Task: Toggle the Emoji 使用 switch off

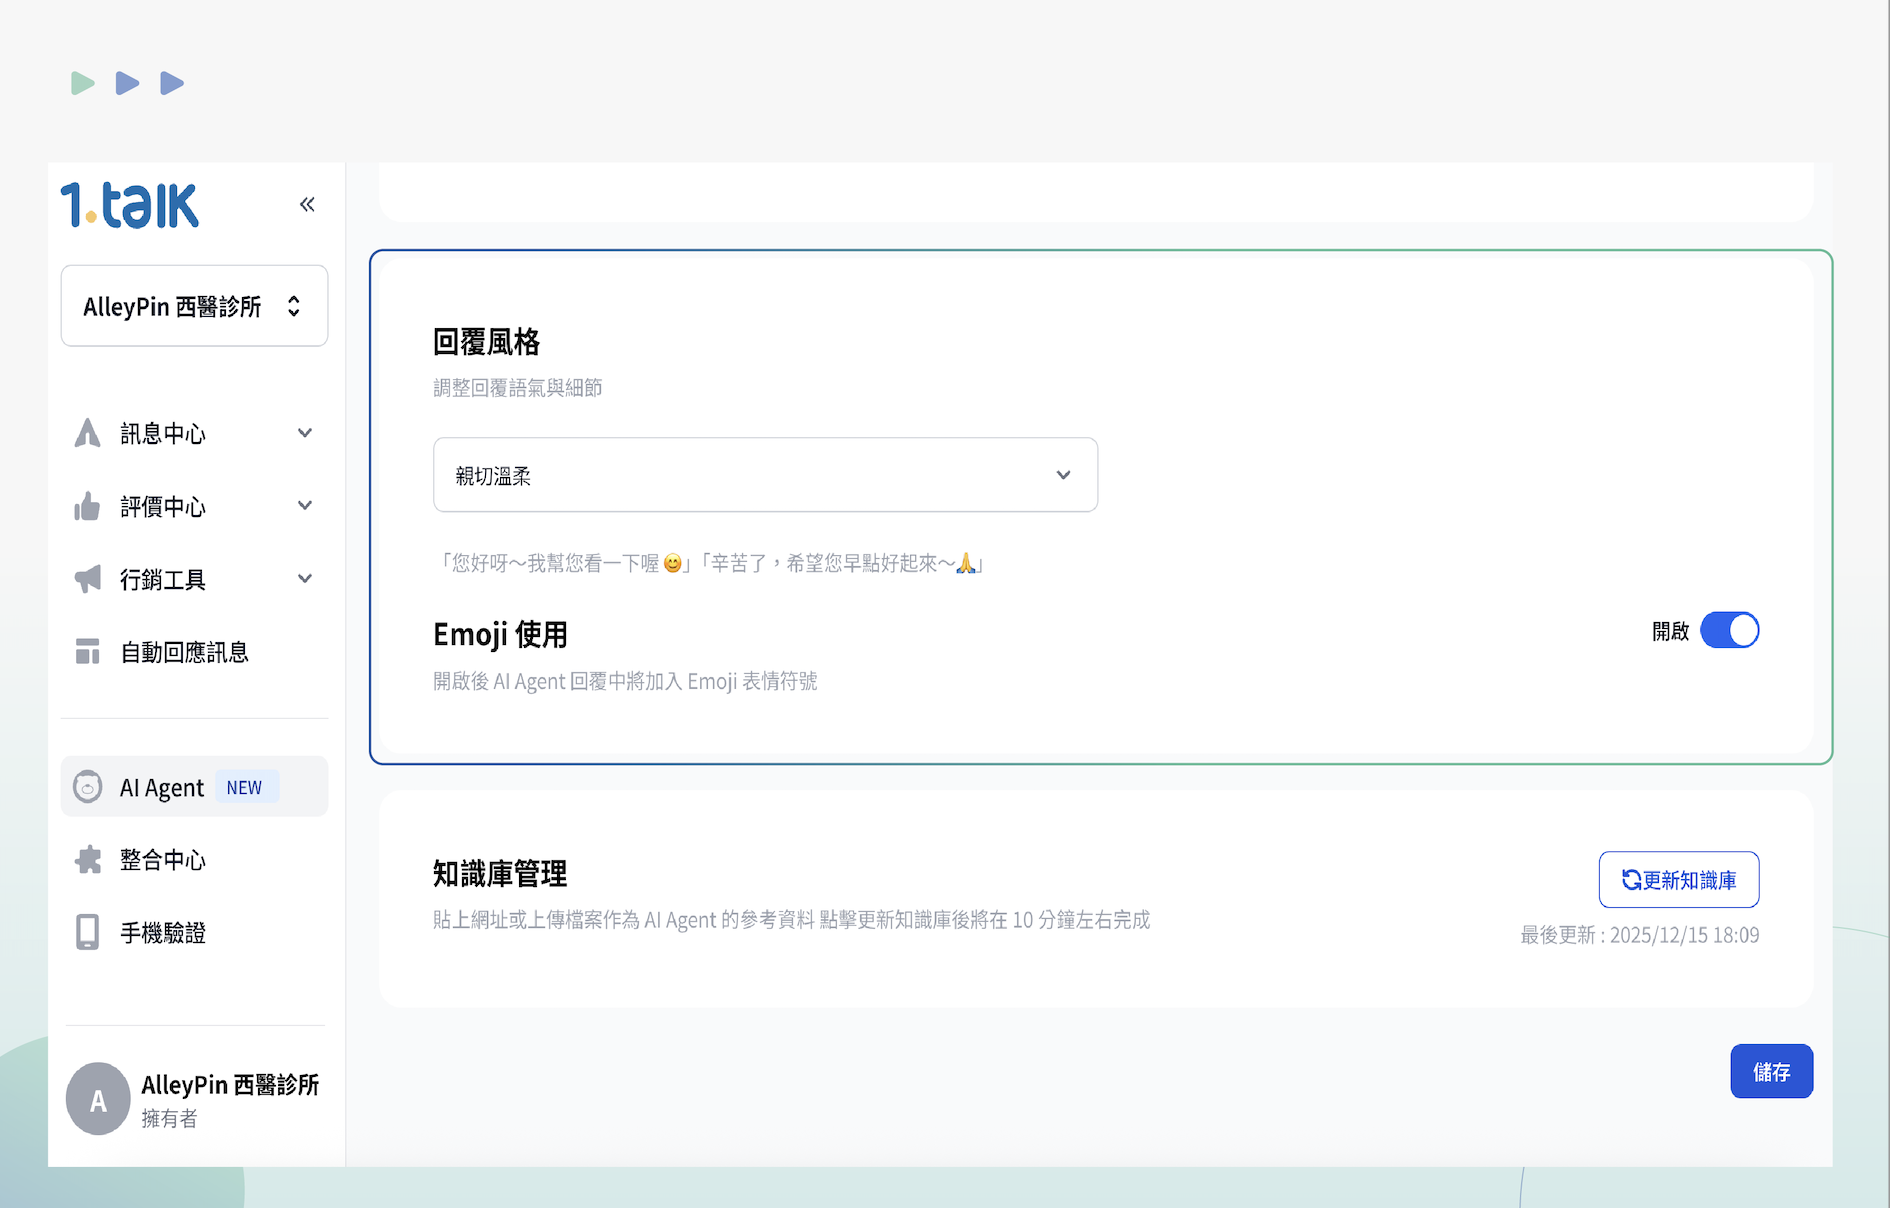Action: tap(1729, 631)
